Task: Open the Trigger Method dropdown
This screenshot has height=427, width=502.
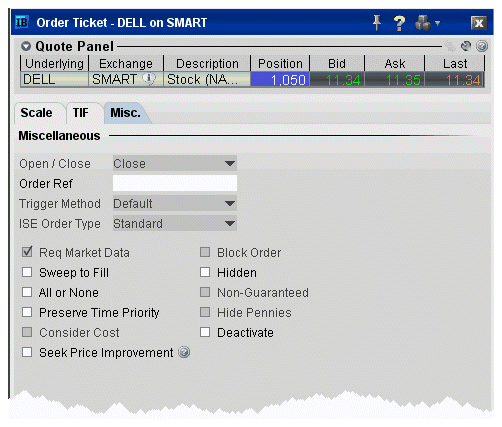Action: [x=175, y=203]
